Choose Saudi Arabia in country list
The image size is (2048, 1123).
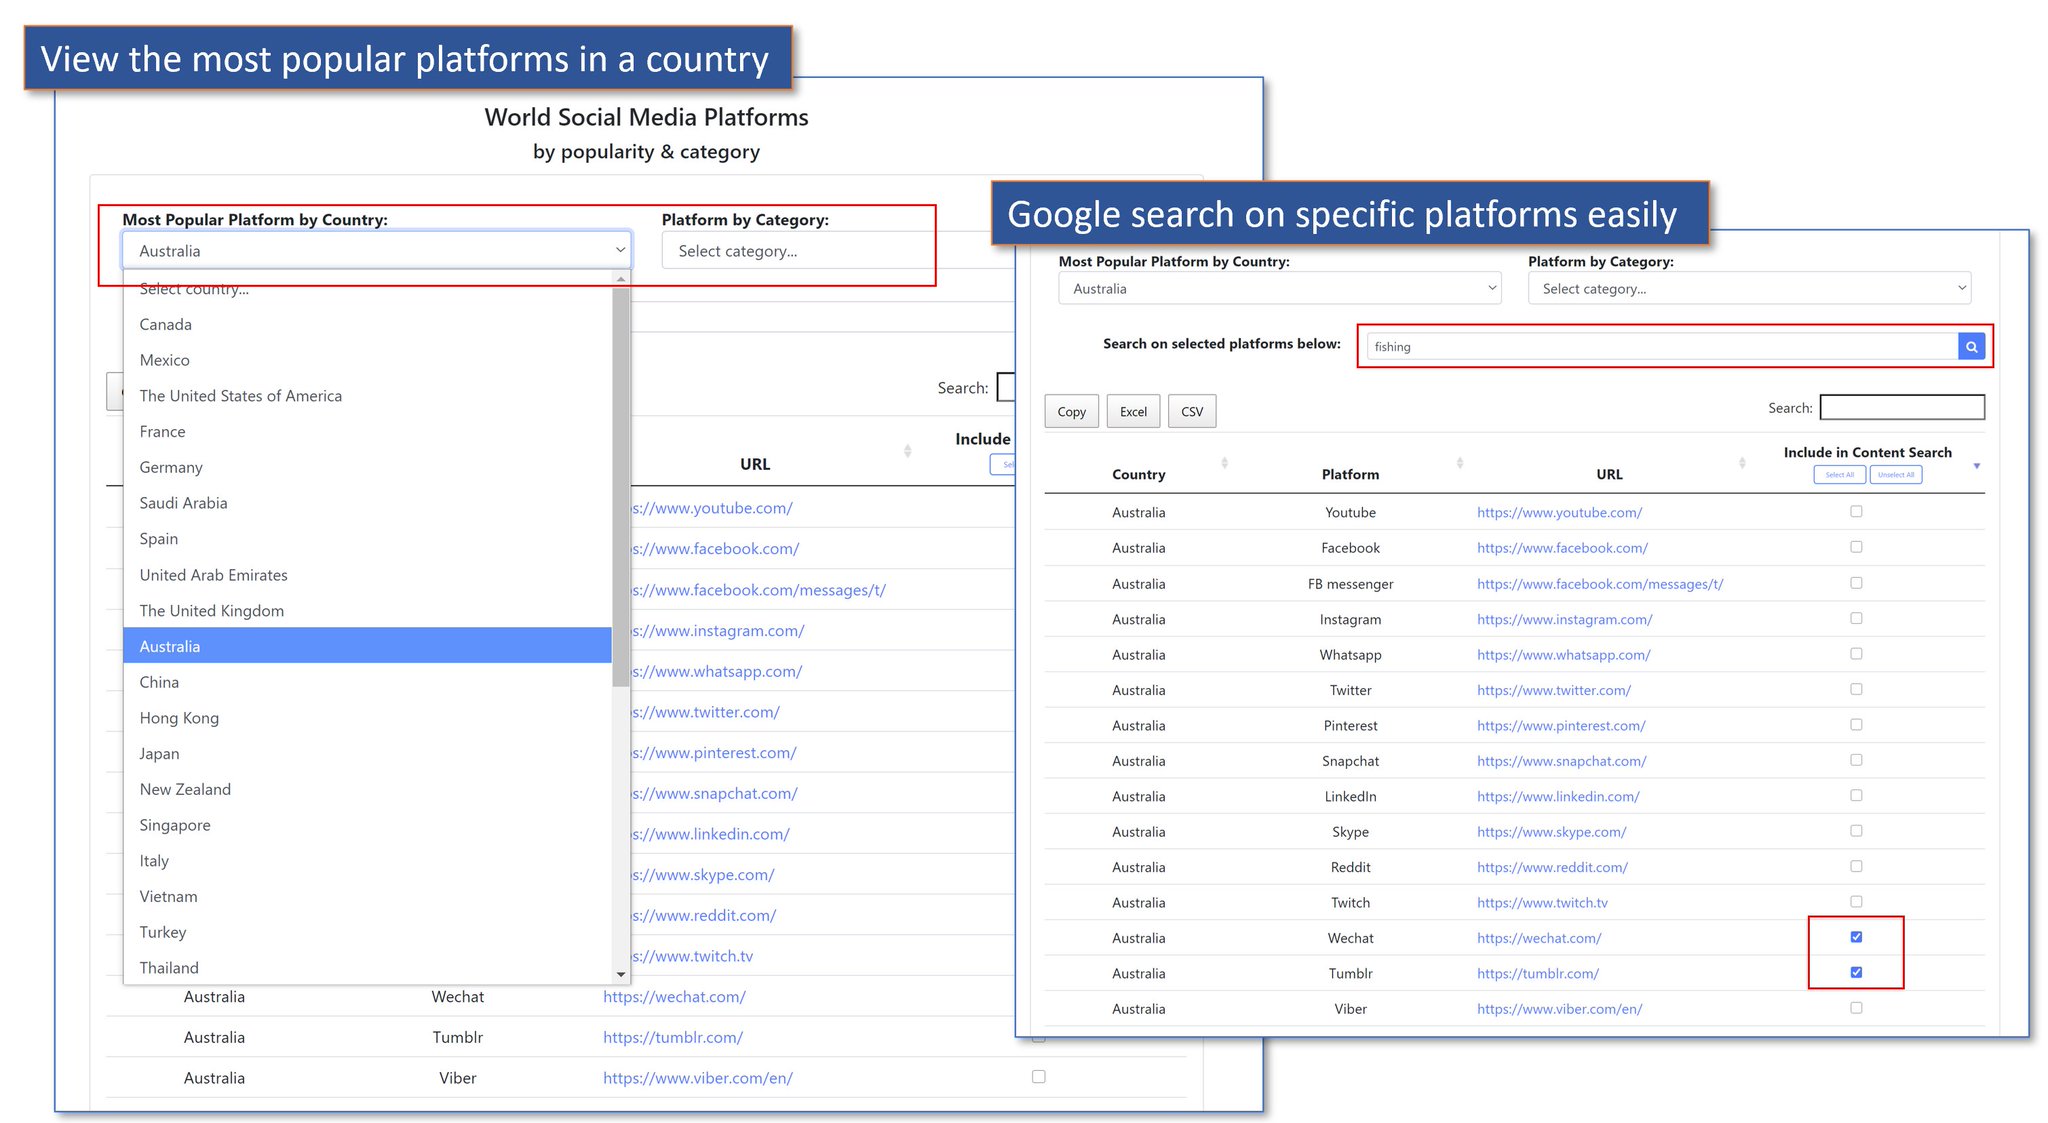point(184,503)
